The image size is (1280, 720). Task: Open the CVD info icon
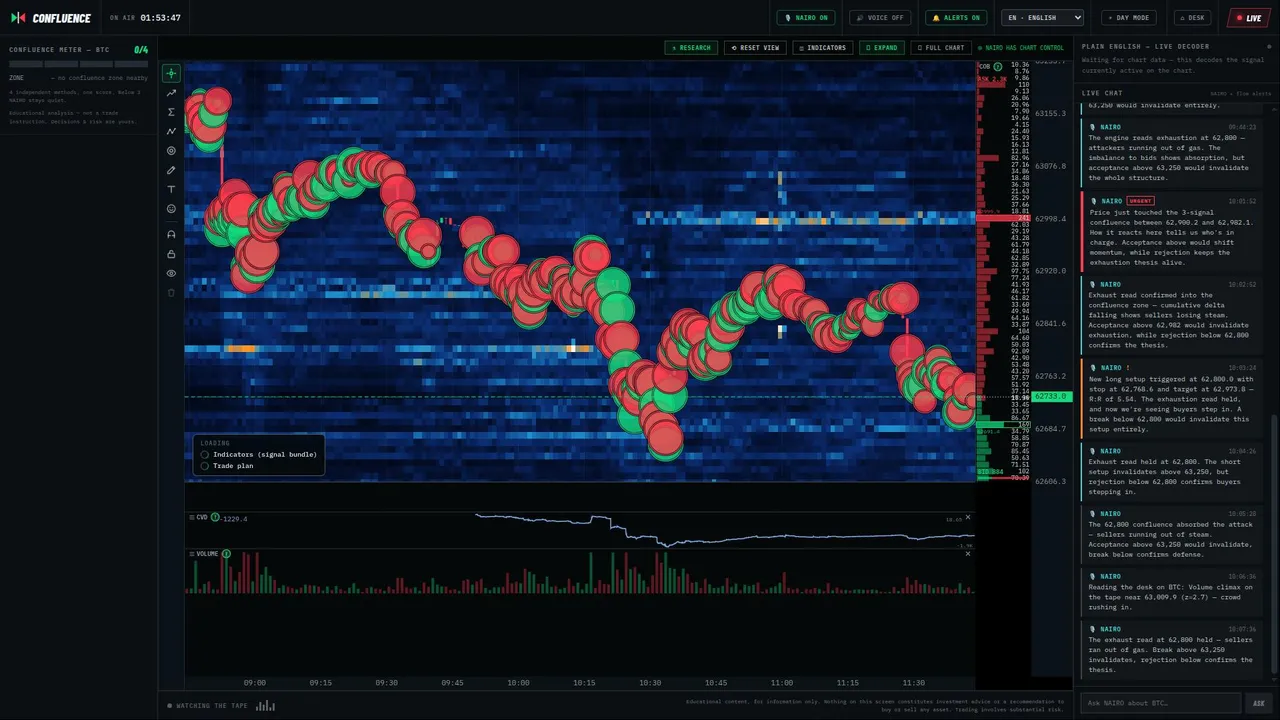[x=215, y=518]
